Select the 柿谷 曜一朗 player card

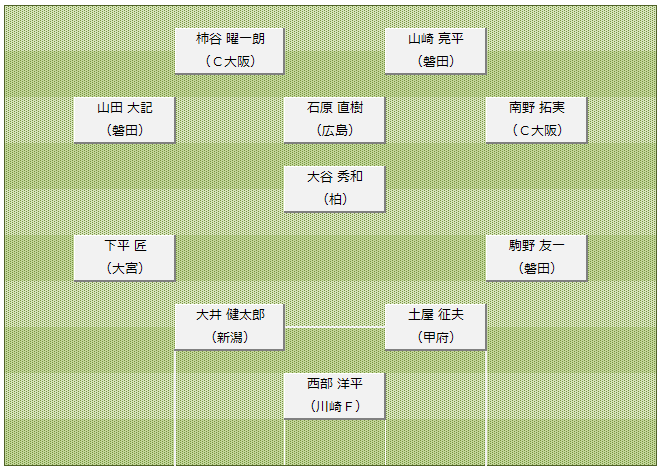pyautogui.click(x=229, y=51)
